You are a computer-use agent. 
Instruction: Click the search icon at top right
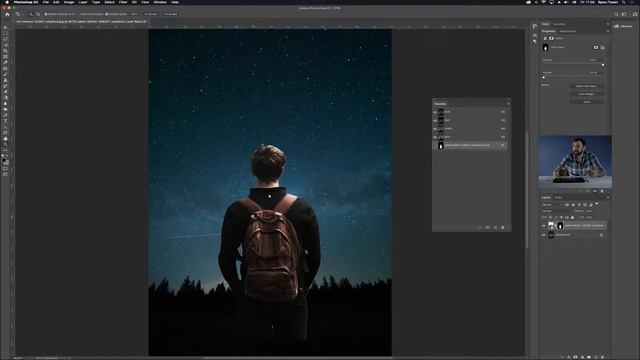point(616,14)
